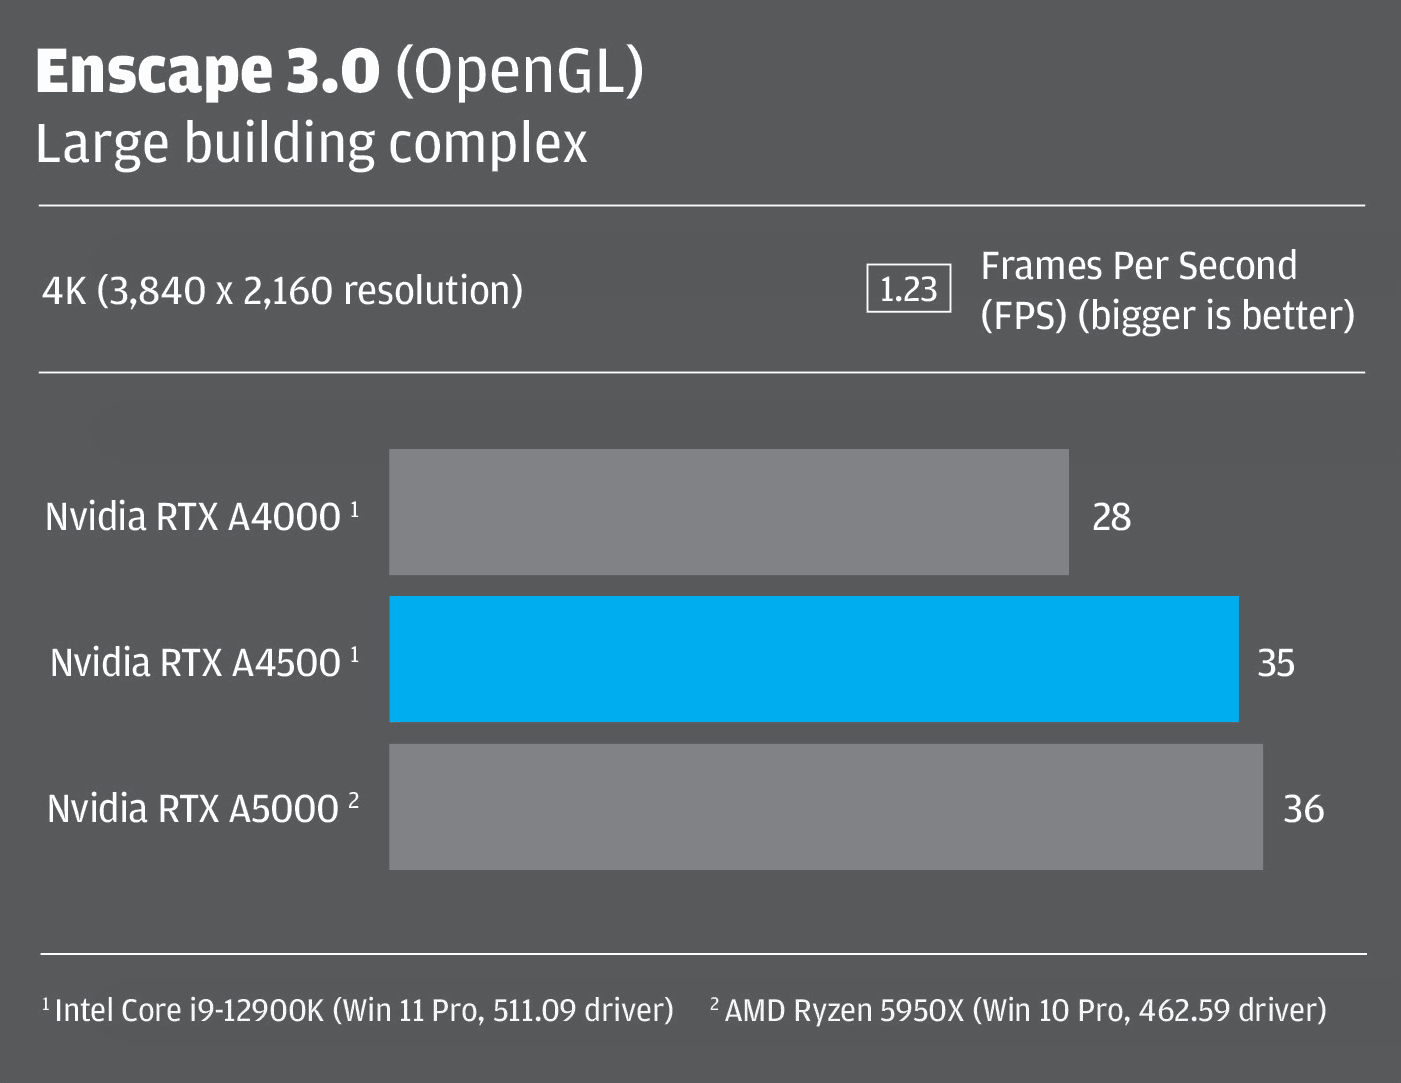Click the superscript 2 after "A5000"
This screenshot has width=1401, height=1083.
click(354, 801)
